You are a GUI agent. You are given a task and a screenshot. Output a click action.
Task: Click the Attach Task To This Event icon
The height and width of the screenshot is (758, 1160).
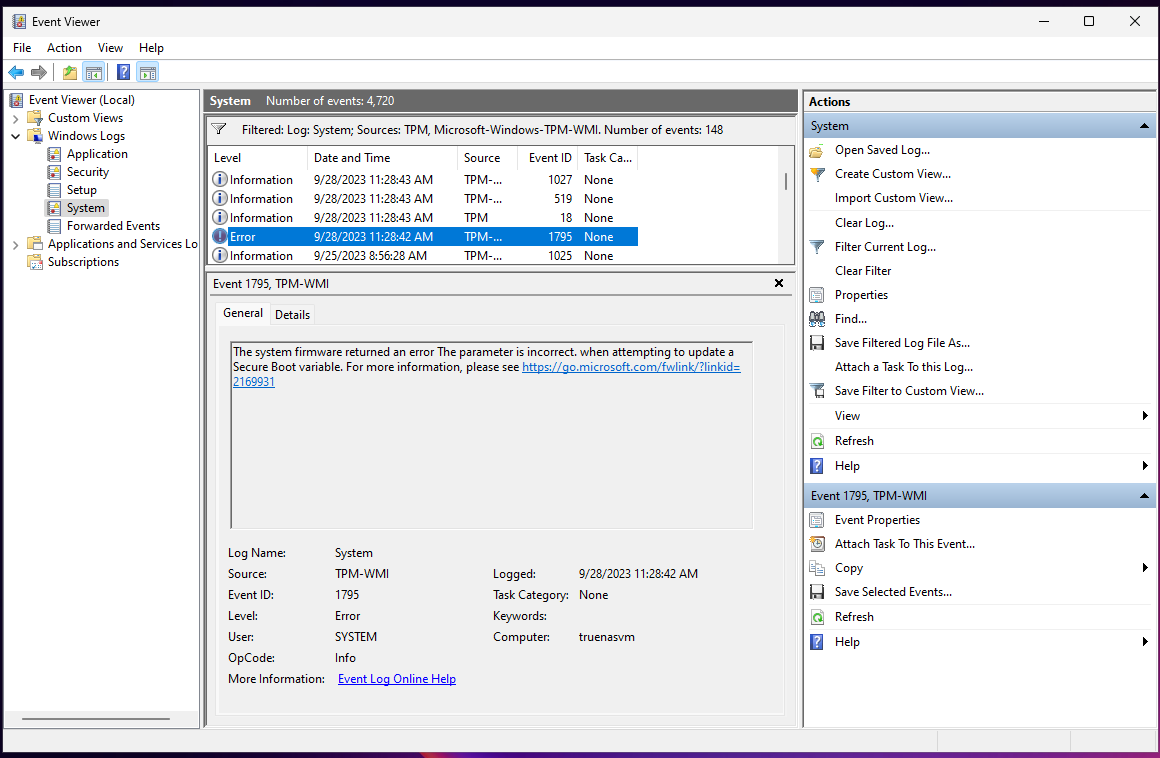click(817, 544)
